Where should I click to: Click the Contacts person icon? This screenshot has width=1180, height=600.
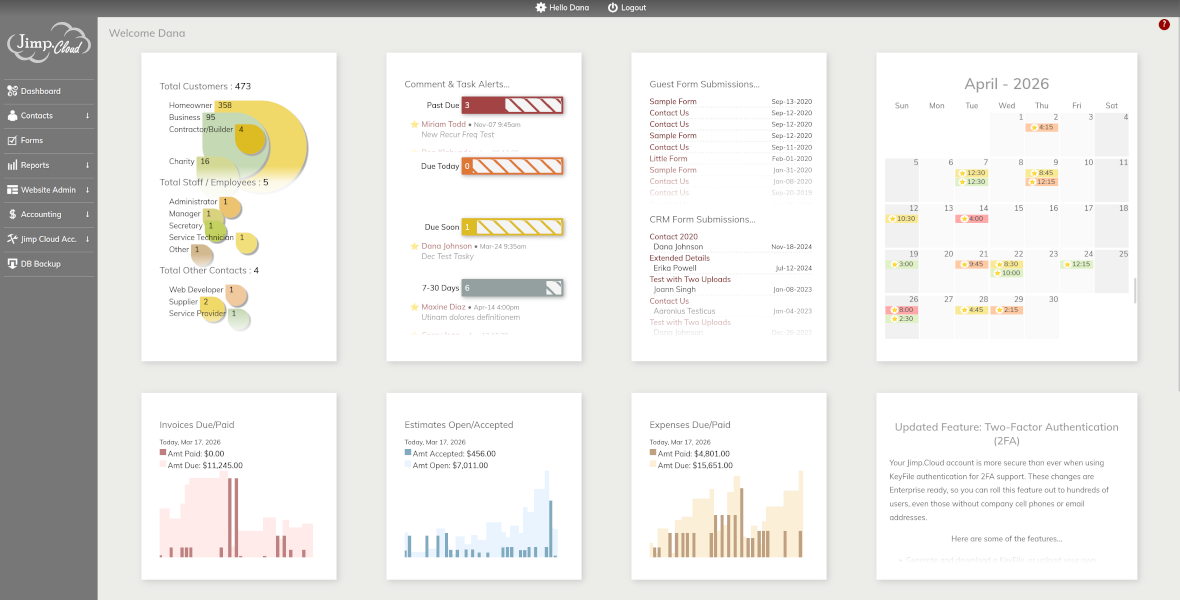[12, 116]
